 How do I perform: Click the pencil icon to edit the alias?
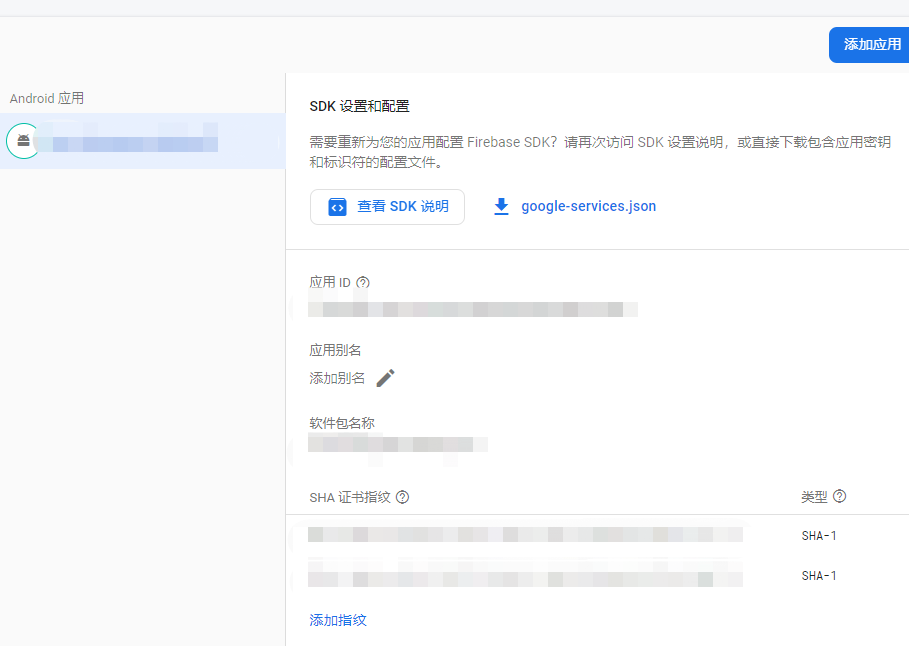tap(386, 378)
